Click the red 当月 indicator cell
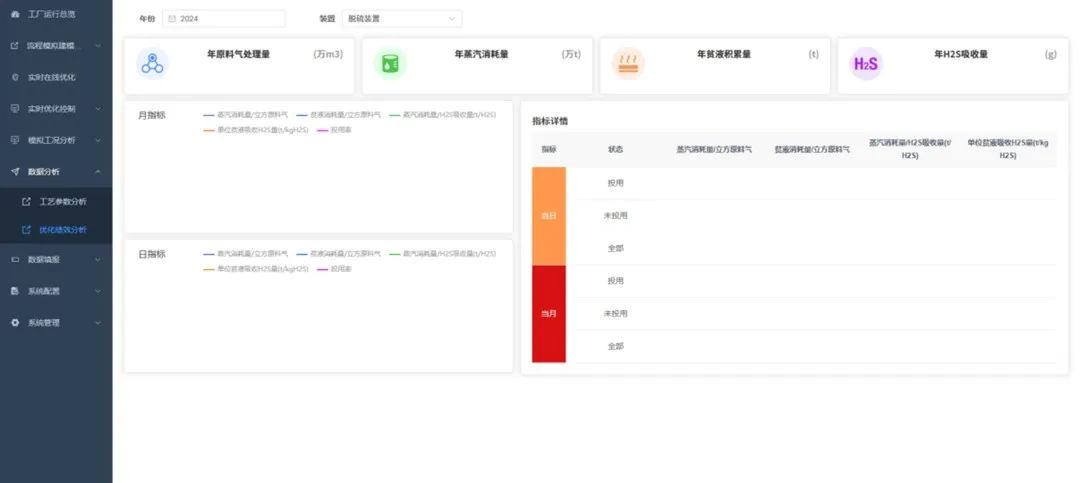 [x=549, y=314]
